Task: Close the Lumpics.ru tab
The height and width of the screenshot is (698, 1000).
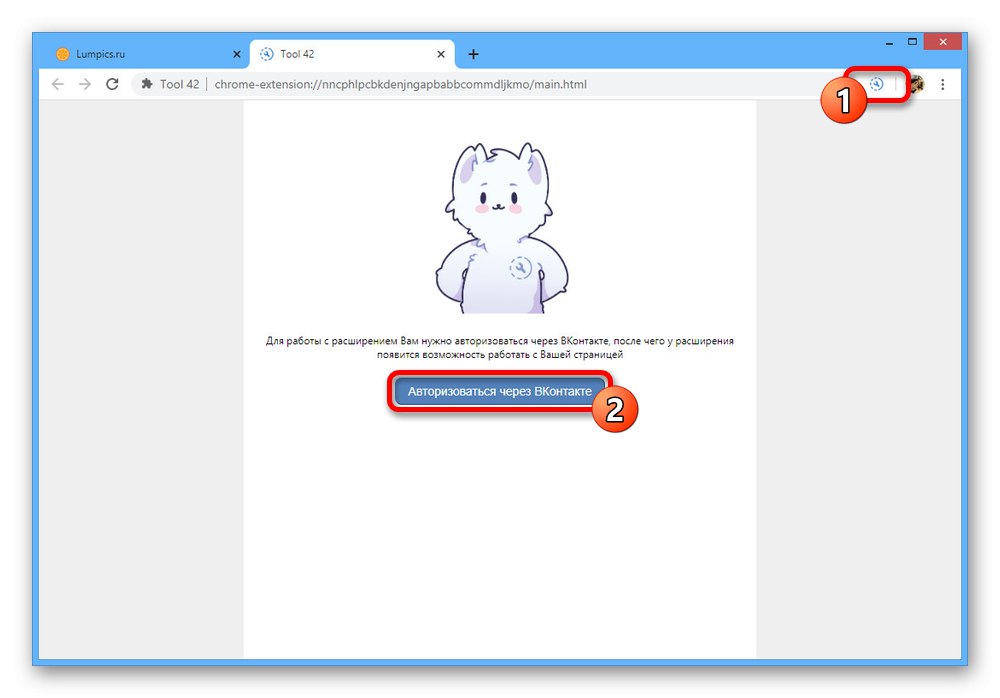Action: [237, 54]
